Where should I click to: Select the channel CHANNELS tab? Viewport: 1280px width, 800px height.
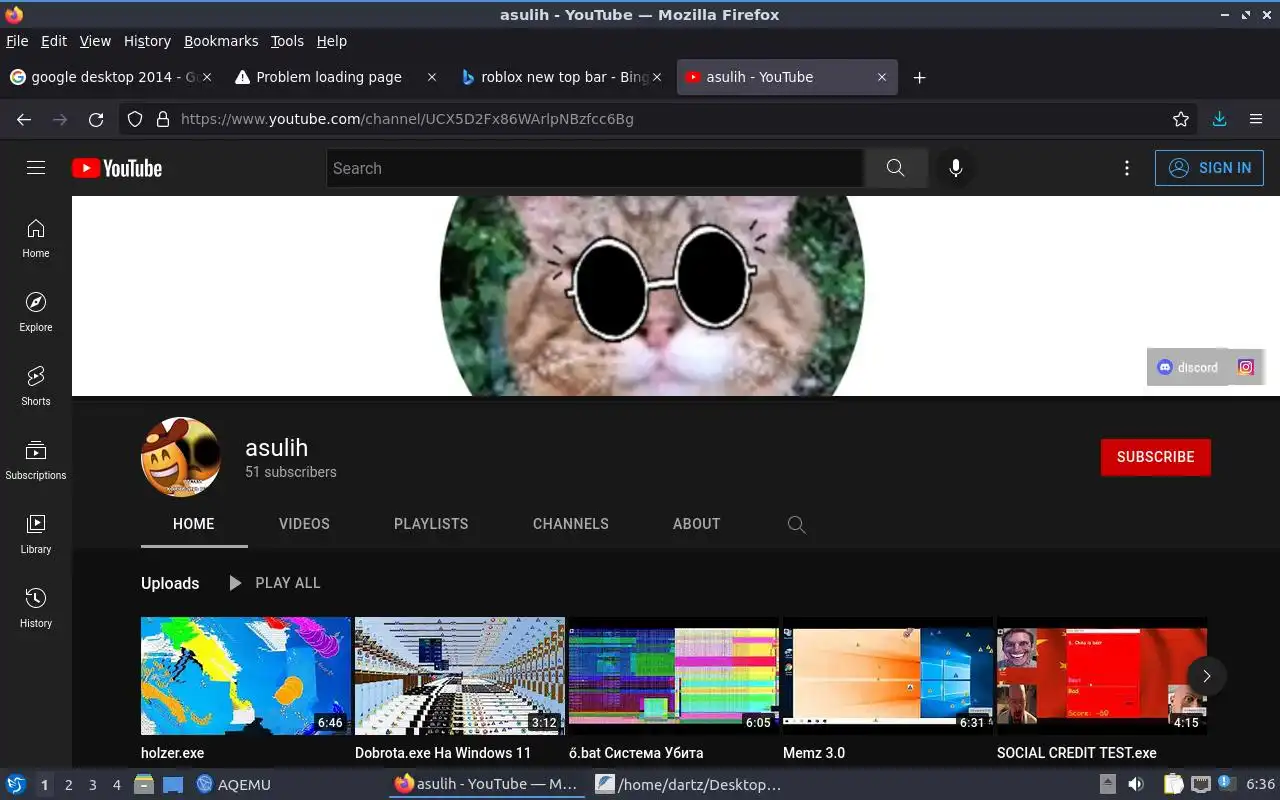click(571, 524)
